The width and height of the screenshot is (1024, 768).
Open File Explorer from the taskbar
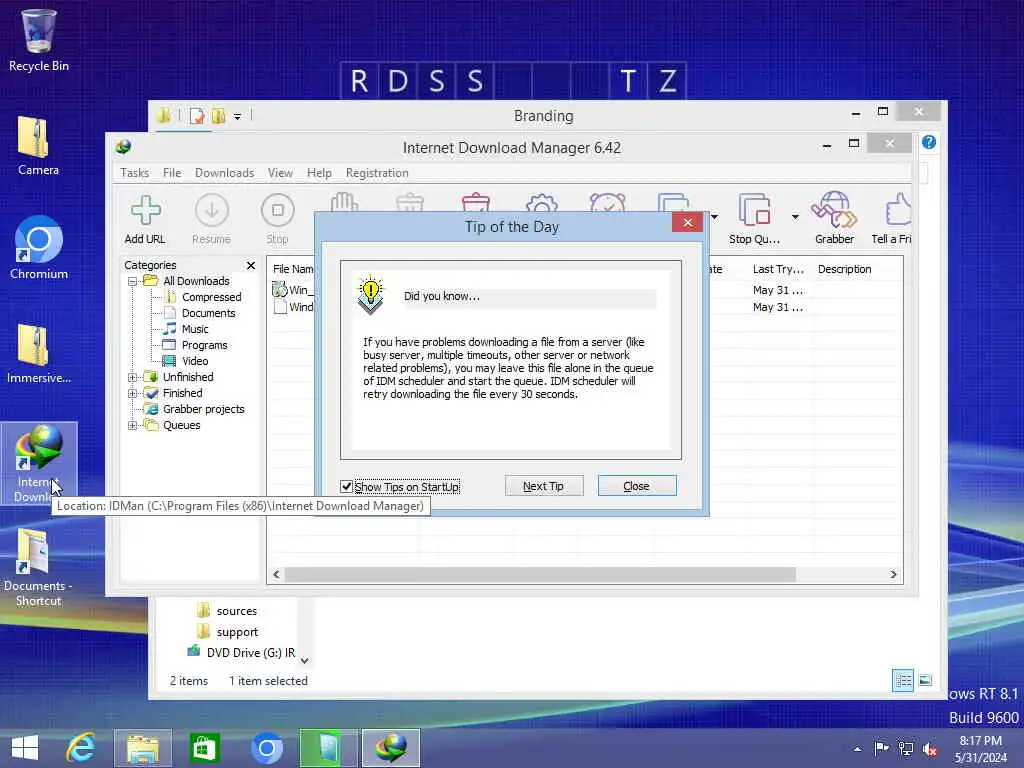pyautogui.click(x=143, y=748)
